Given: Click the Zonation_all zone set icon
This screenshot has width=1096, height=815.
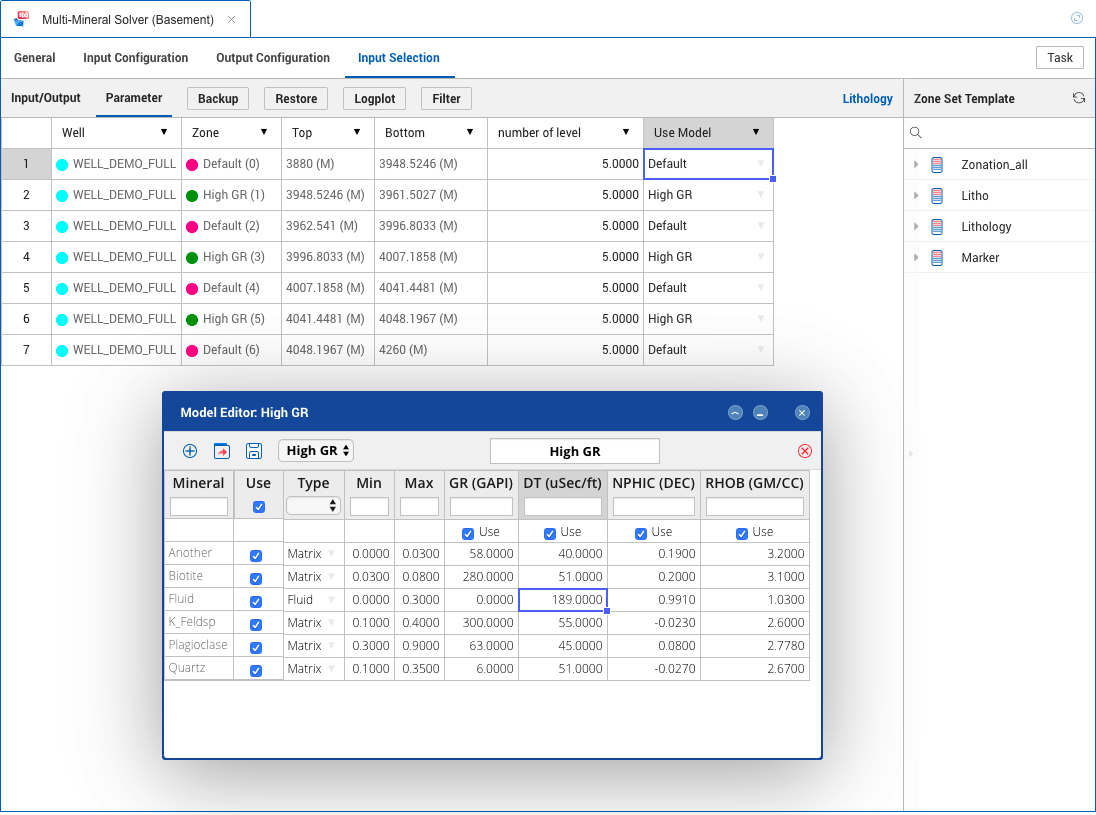Looking at the screenshot, I should [x=937, y=165].
